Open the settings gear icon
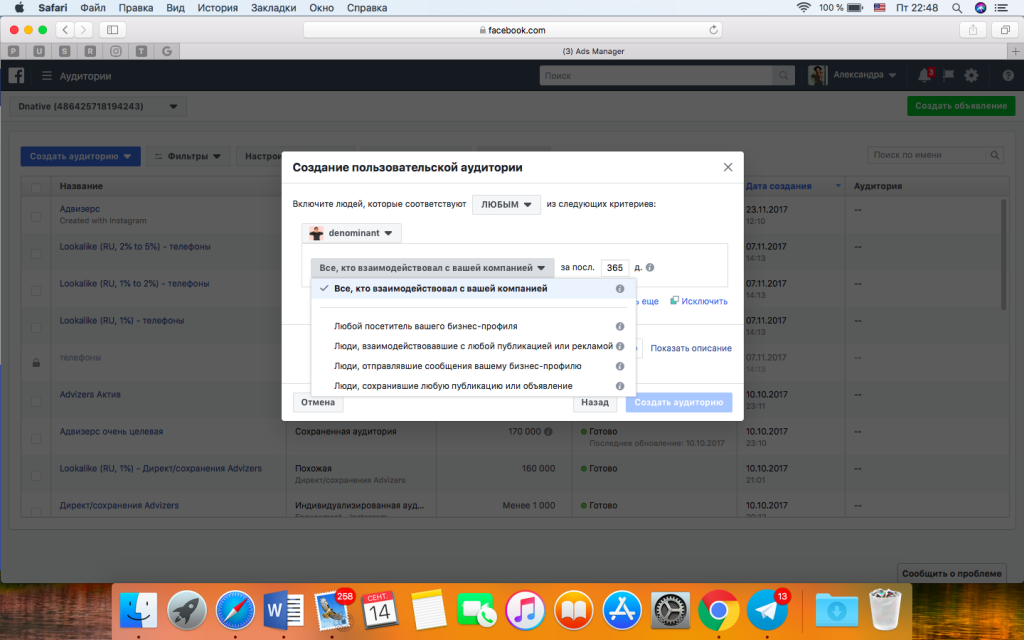 (x=971, y=76)
